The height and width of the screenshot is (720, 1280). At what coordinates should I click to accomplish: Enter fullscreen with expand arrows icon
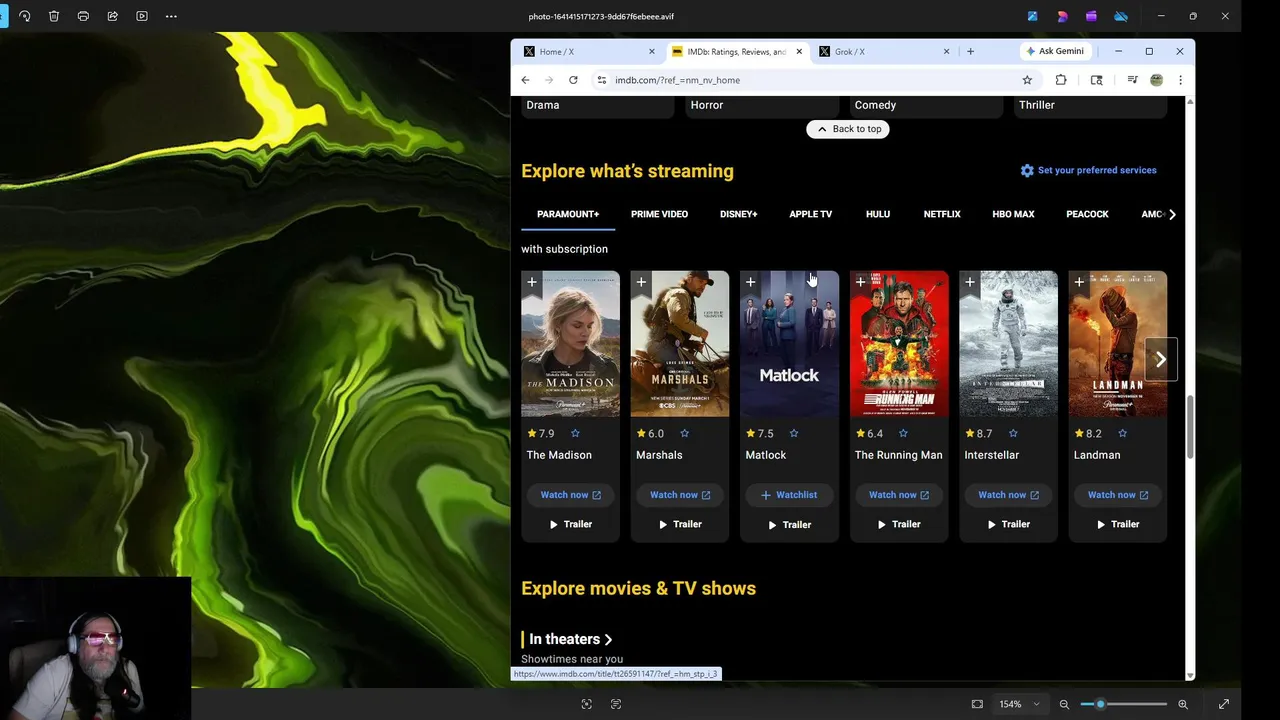(x=1223, y=704)
